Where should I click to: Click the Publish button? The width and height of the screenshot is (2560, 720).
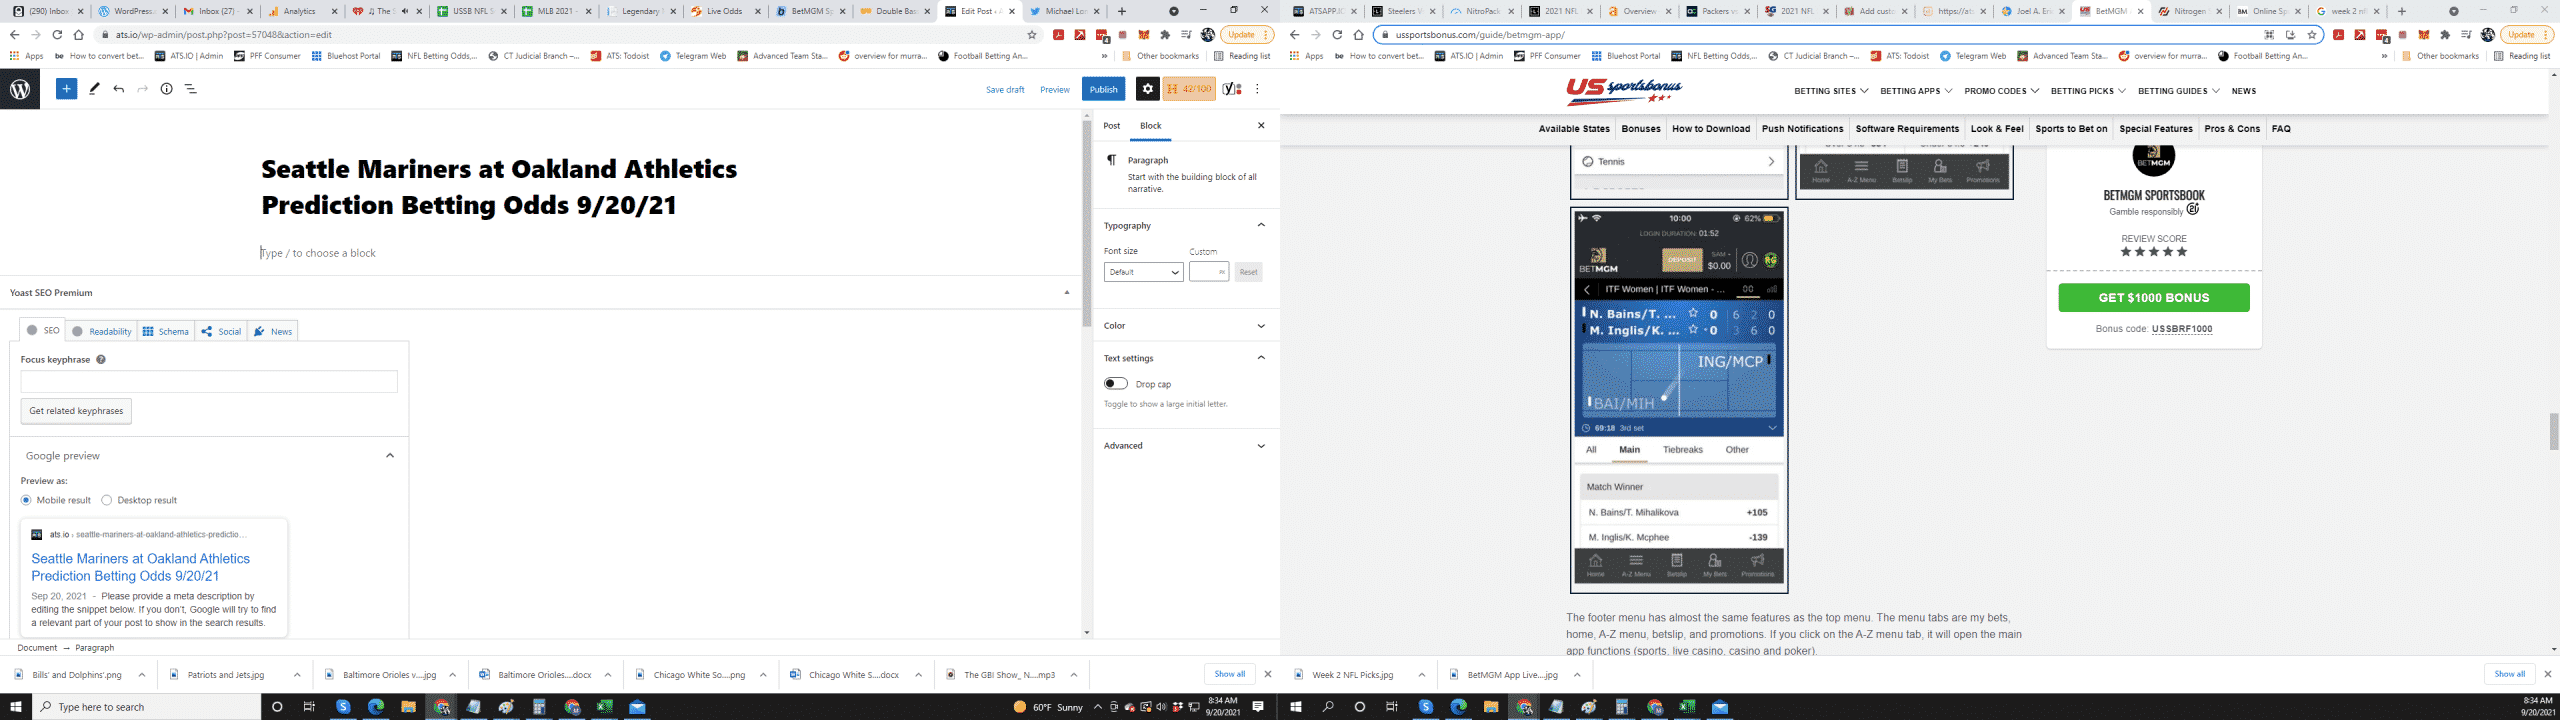click(1103, 89)
